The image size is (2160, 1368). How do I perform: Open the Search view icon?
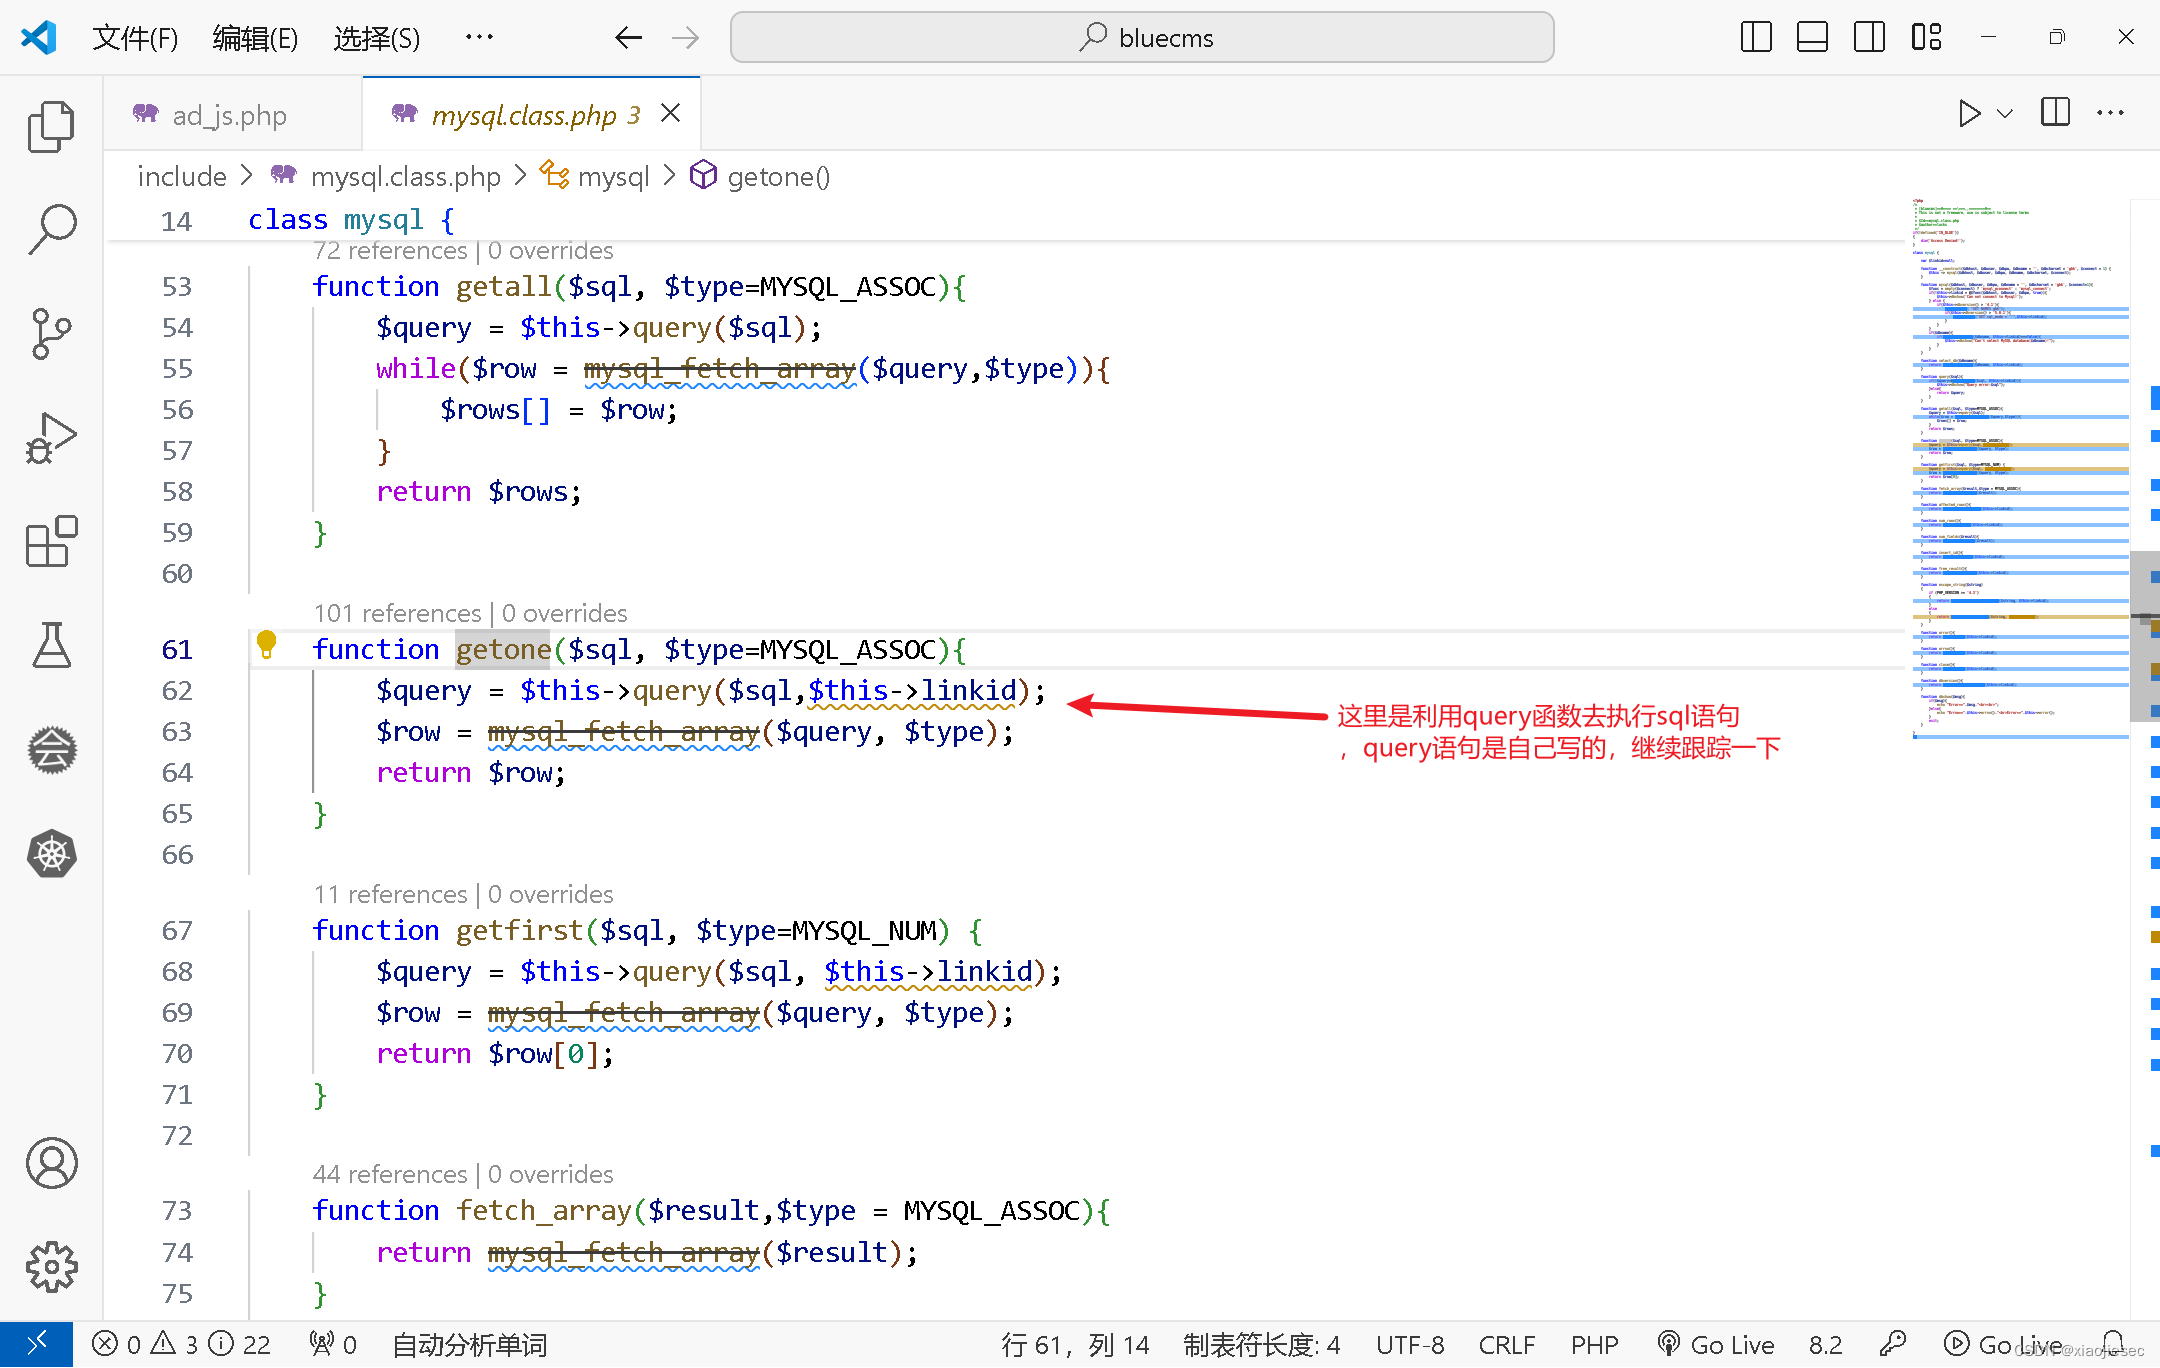point(50,227)
